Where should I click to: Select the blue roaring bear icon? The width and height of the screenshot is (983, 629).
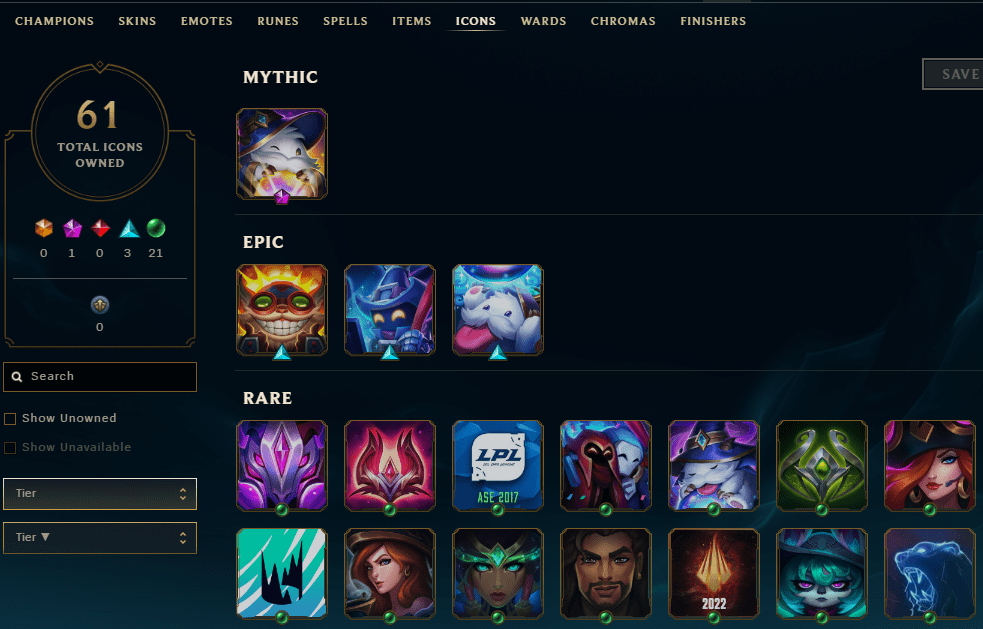point(929,573)
